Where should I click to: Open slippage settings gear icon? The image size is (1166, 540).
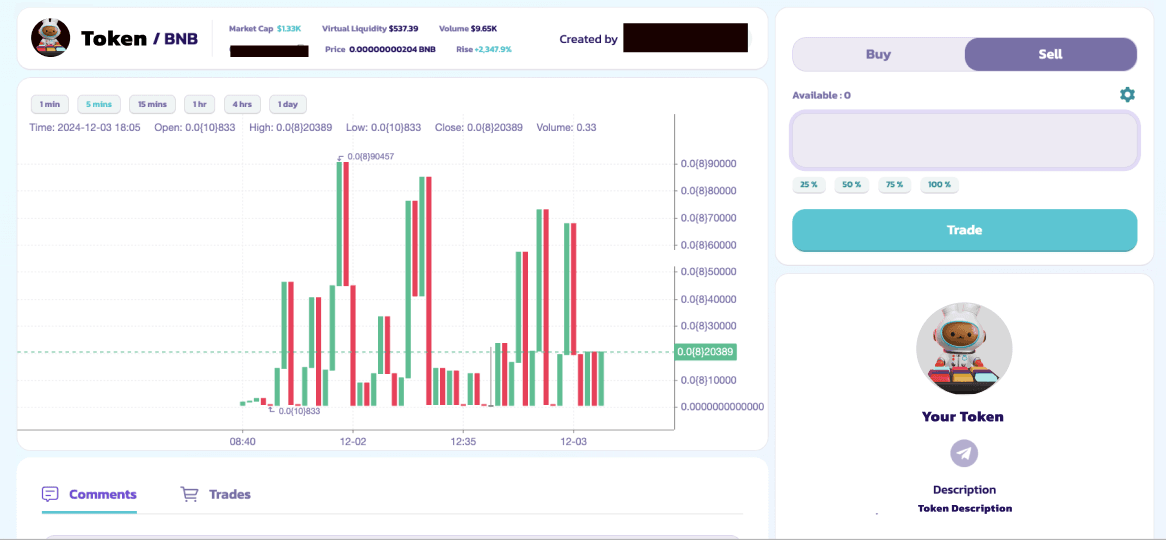1127,95
